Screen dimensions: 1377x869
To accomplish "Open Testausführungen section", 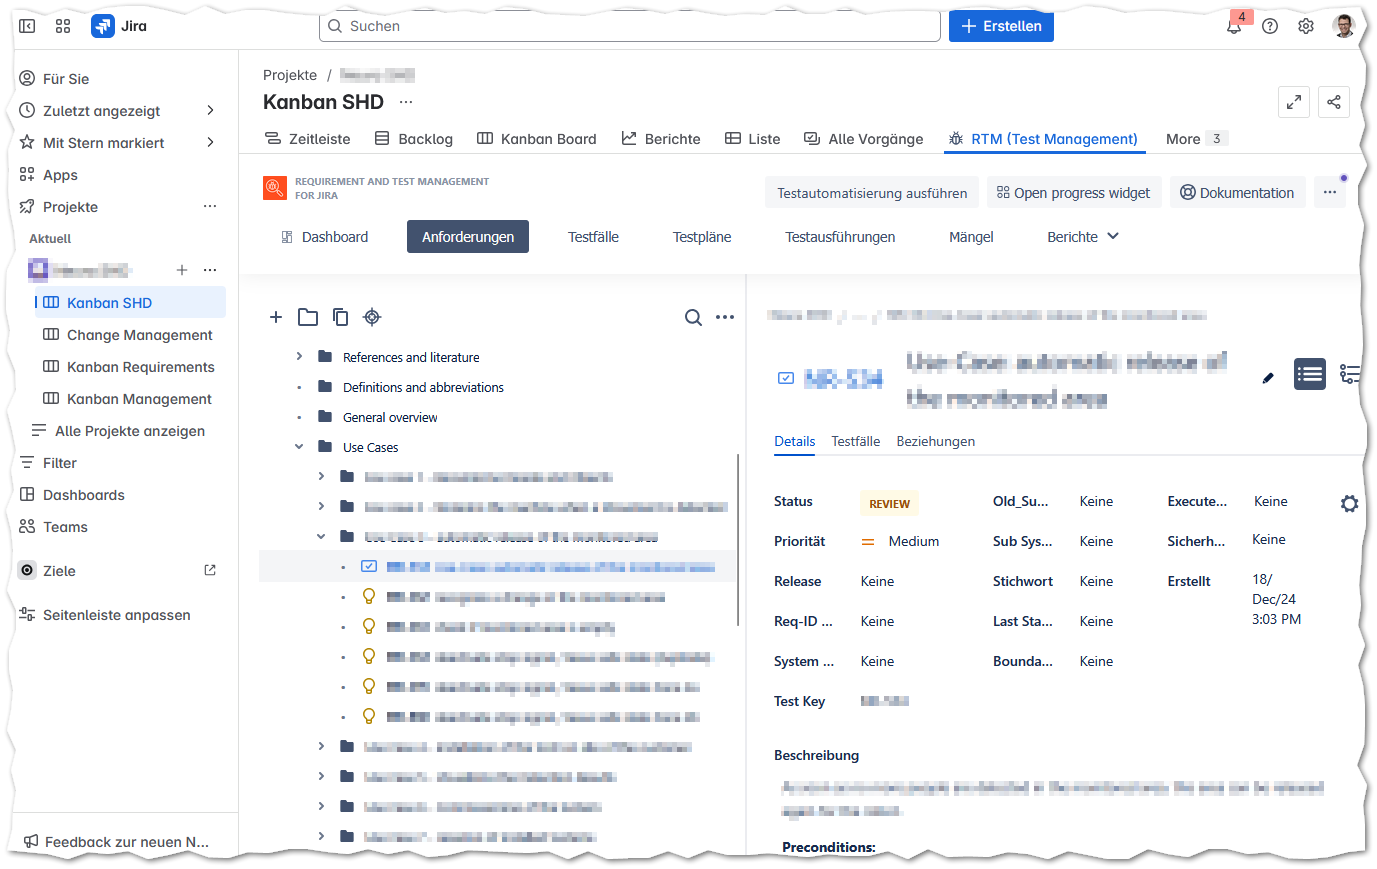I will (x=840, y=237).
